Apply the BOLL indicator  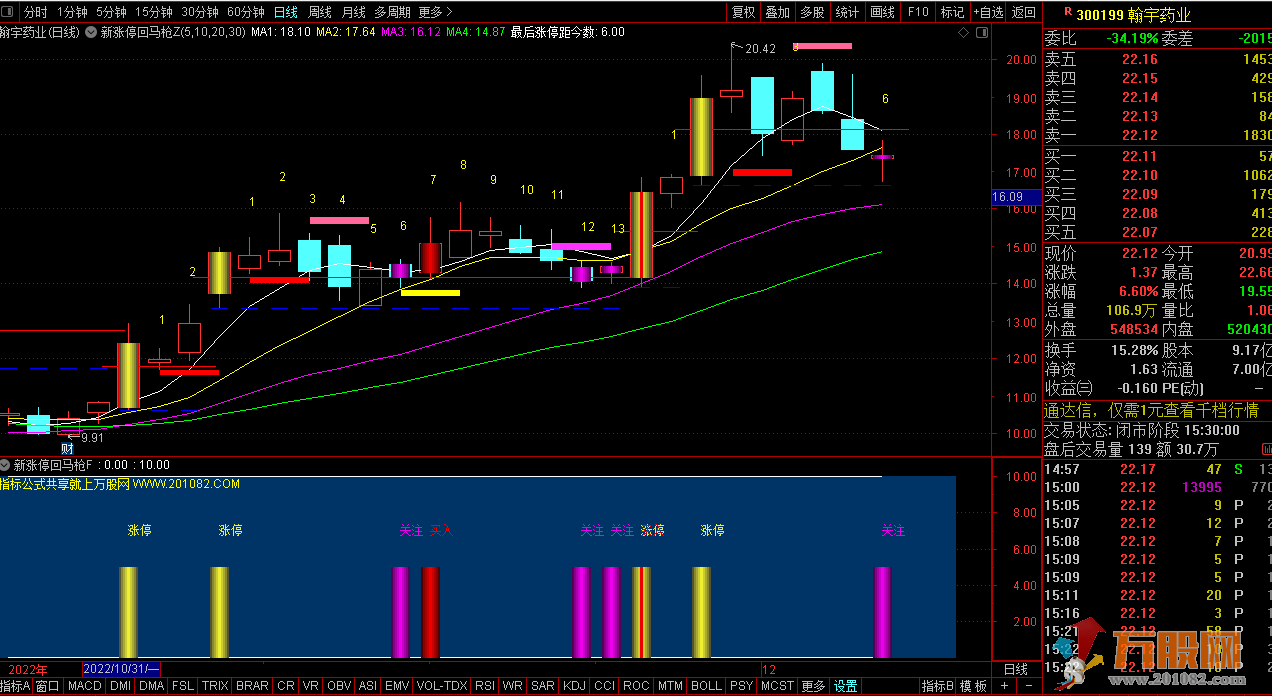(706, 686)
